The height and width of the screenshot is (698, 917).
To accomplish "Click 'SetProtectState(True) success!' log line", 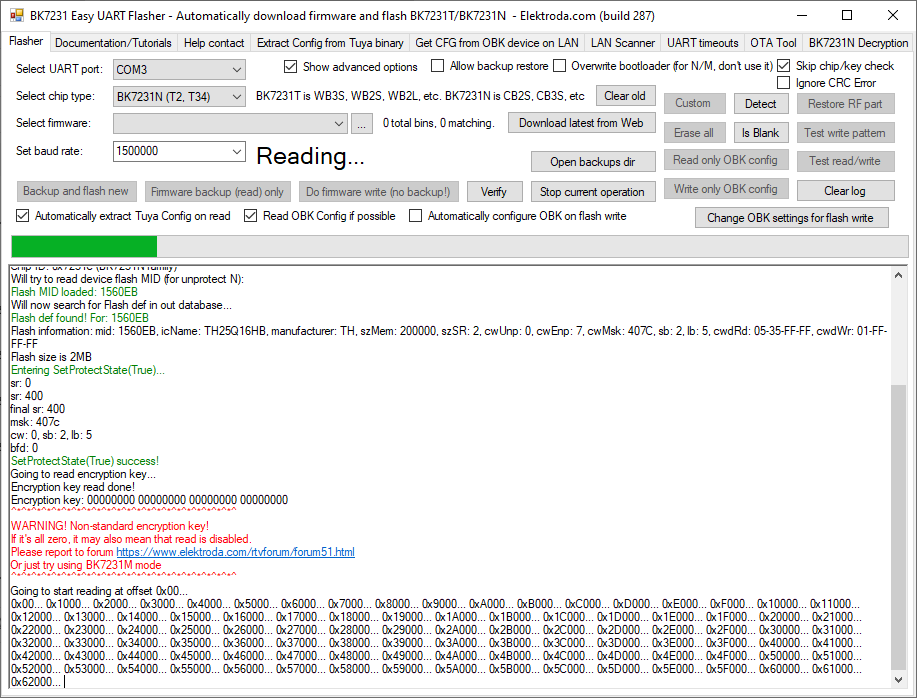I will coord(85,461).
